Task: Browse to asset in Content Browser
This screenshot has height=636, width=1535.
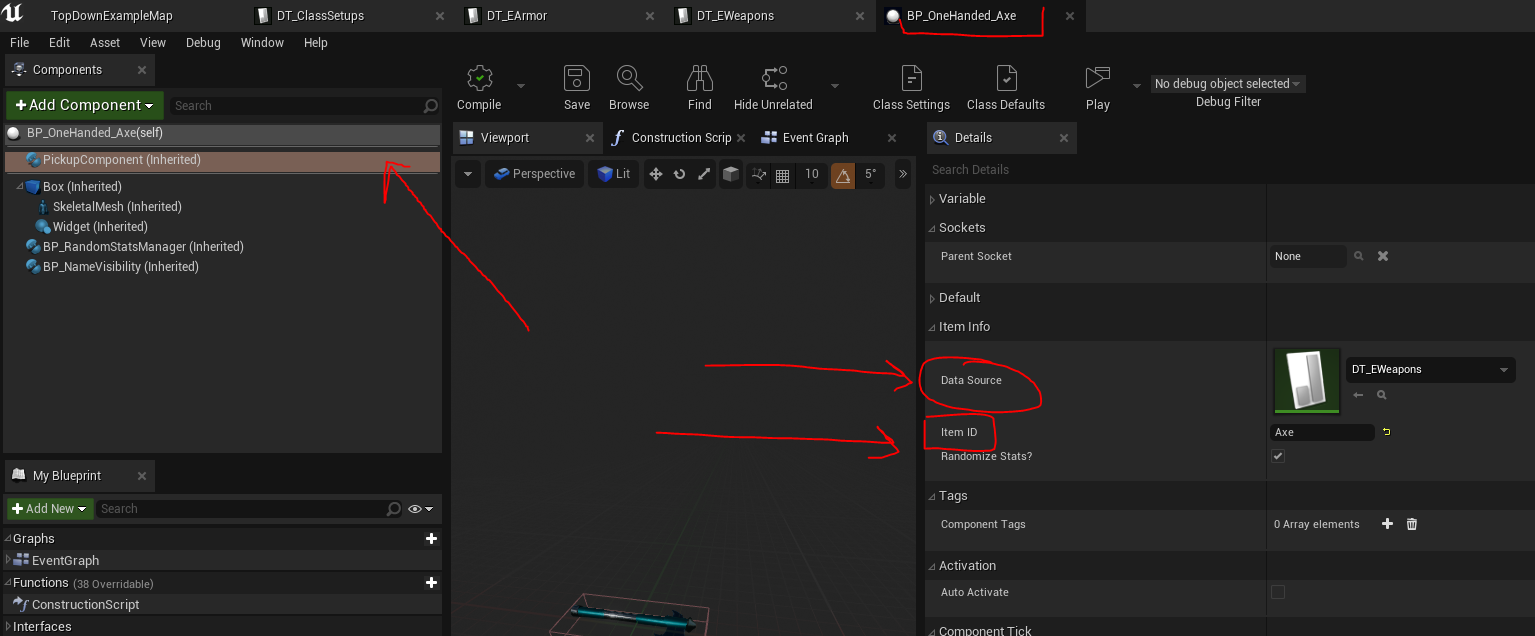Action: tap(629, 87)
